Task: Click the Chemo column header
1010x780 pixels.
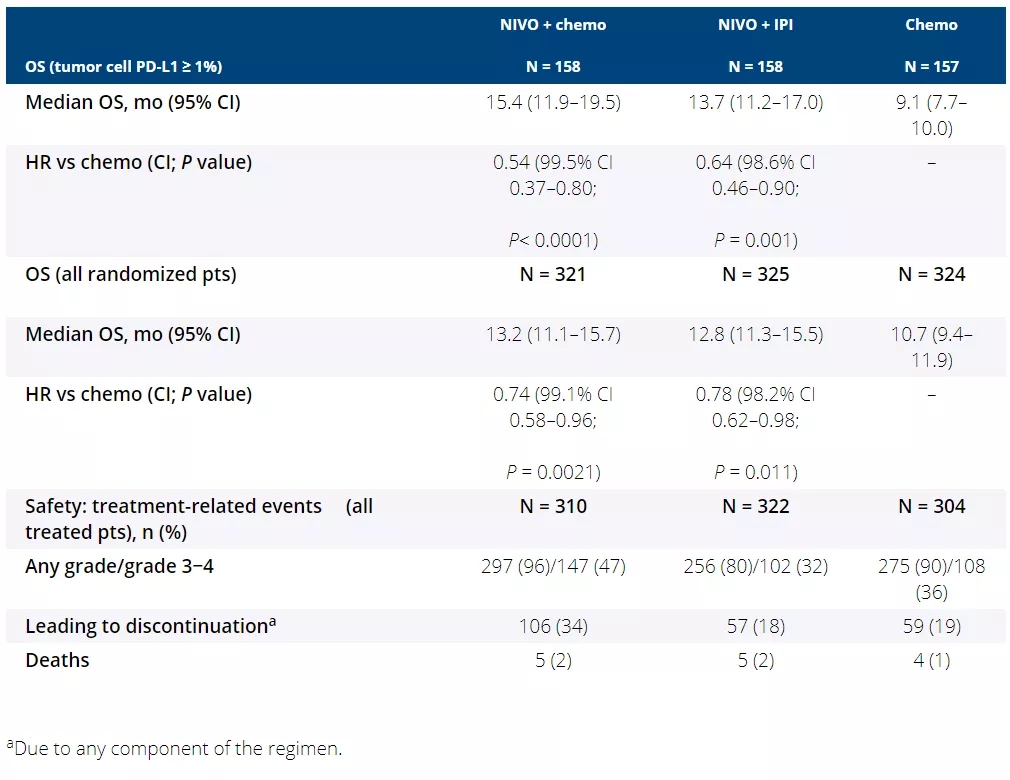Action: point(931,24)
